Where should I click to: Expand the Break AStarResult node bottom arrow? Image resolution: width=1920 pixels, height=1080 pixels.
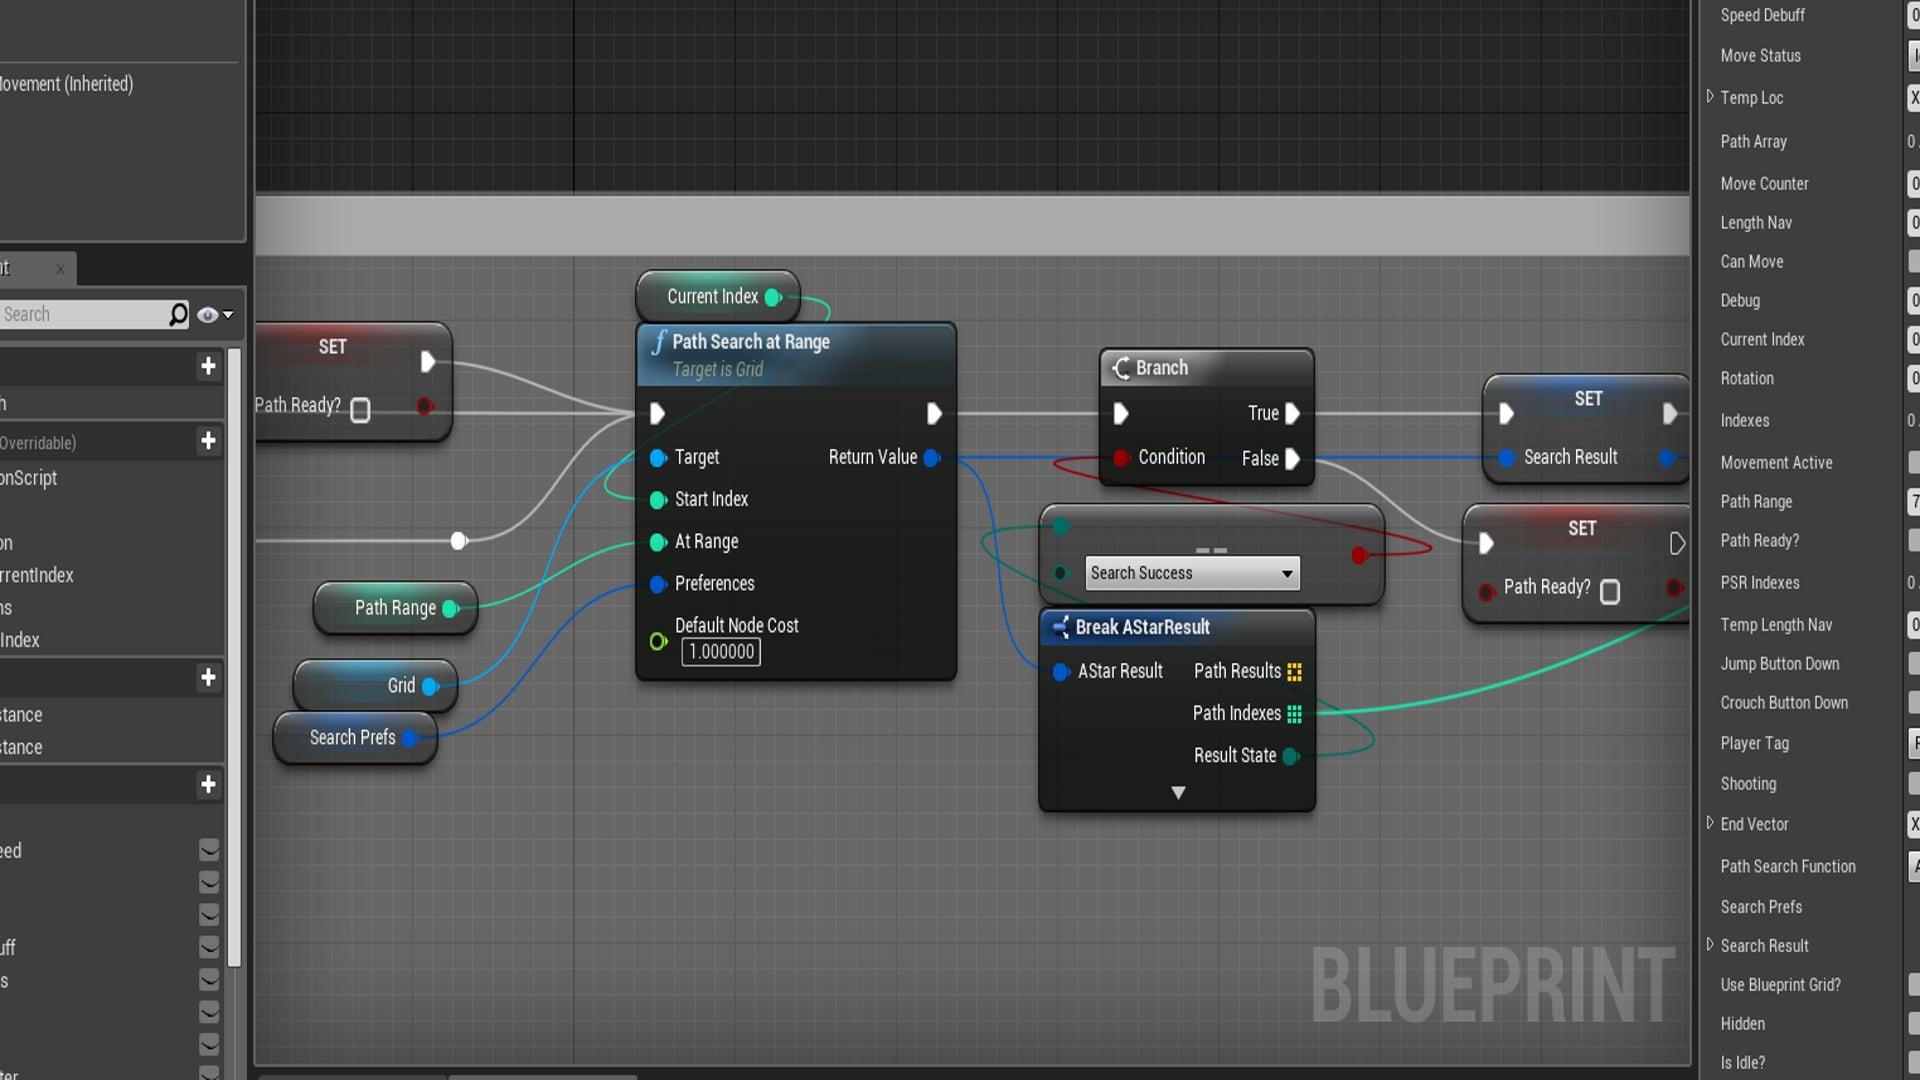1177,792
